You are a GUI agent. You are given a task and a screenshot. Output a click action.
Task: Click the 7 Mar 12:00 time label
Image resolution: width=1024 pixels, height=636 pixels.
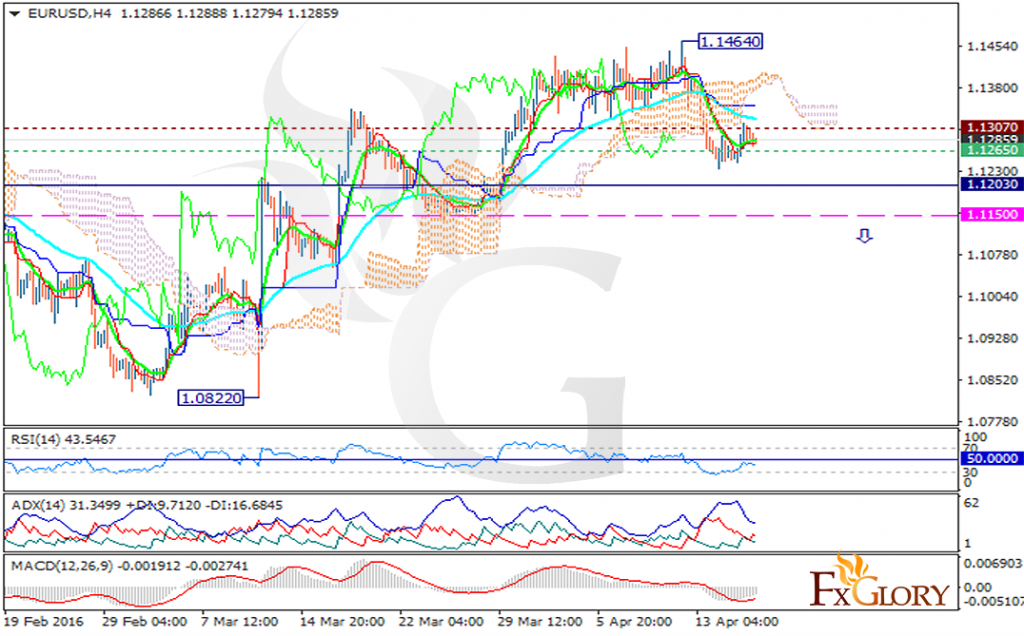coord(240,622)
